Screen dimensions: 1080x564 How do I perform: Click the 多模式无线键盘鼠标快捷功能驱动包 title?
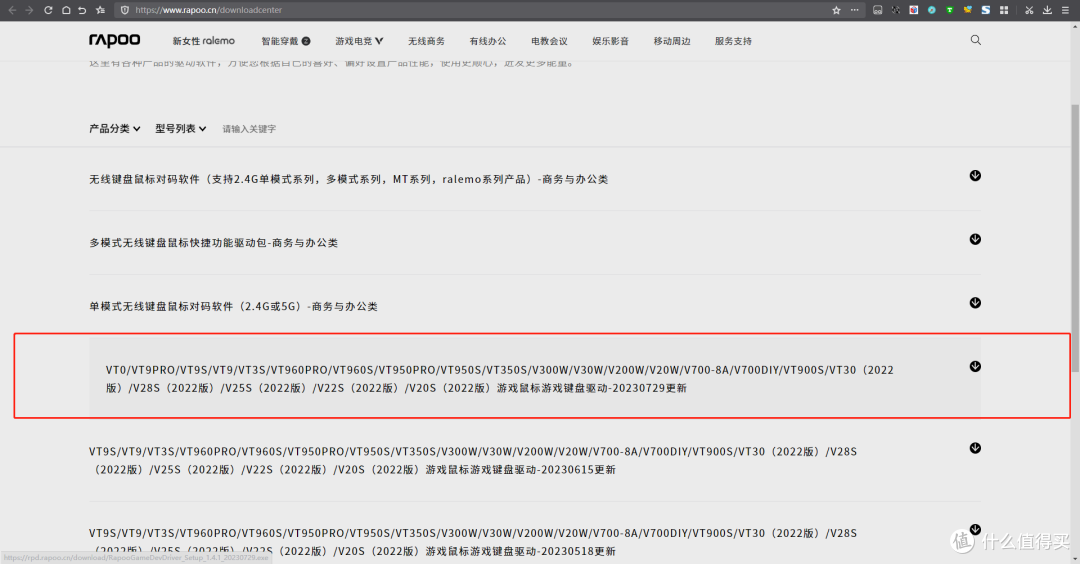click(214, 242)
